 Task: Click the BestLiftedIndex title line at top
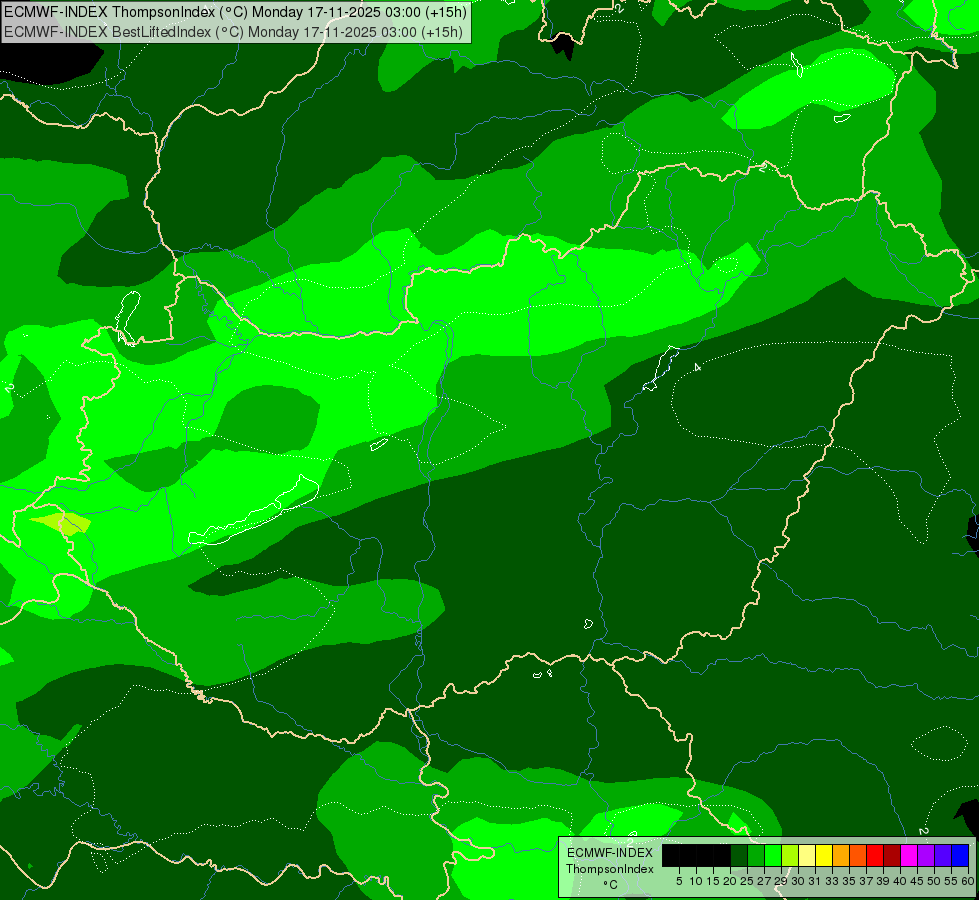click(233, 32)
